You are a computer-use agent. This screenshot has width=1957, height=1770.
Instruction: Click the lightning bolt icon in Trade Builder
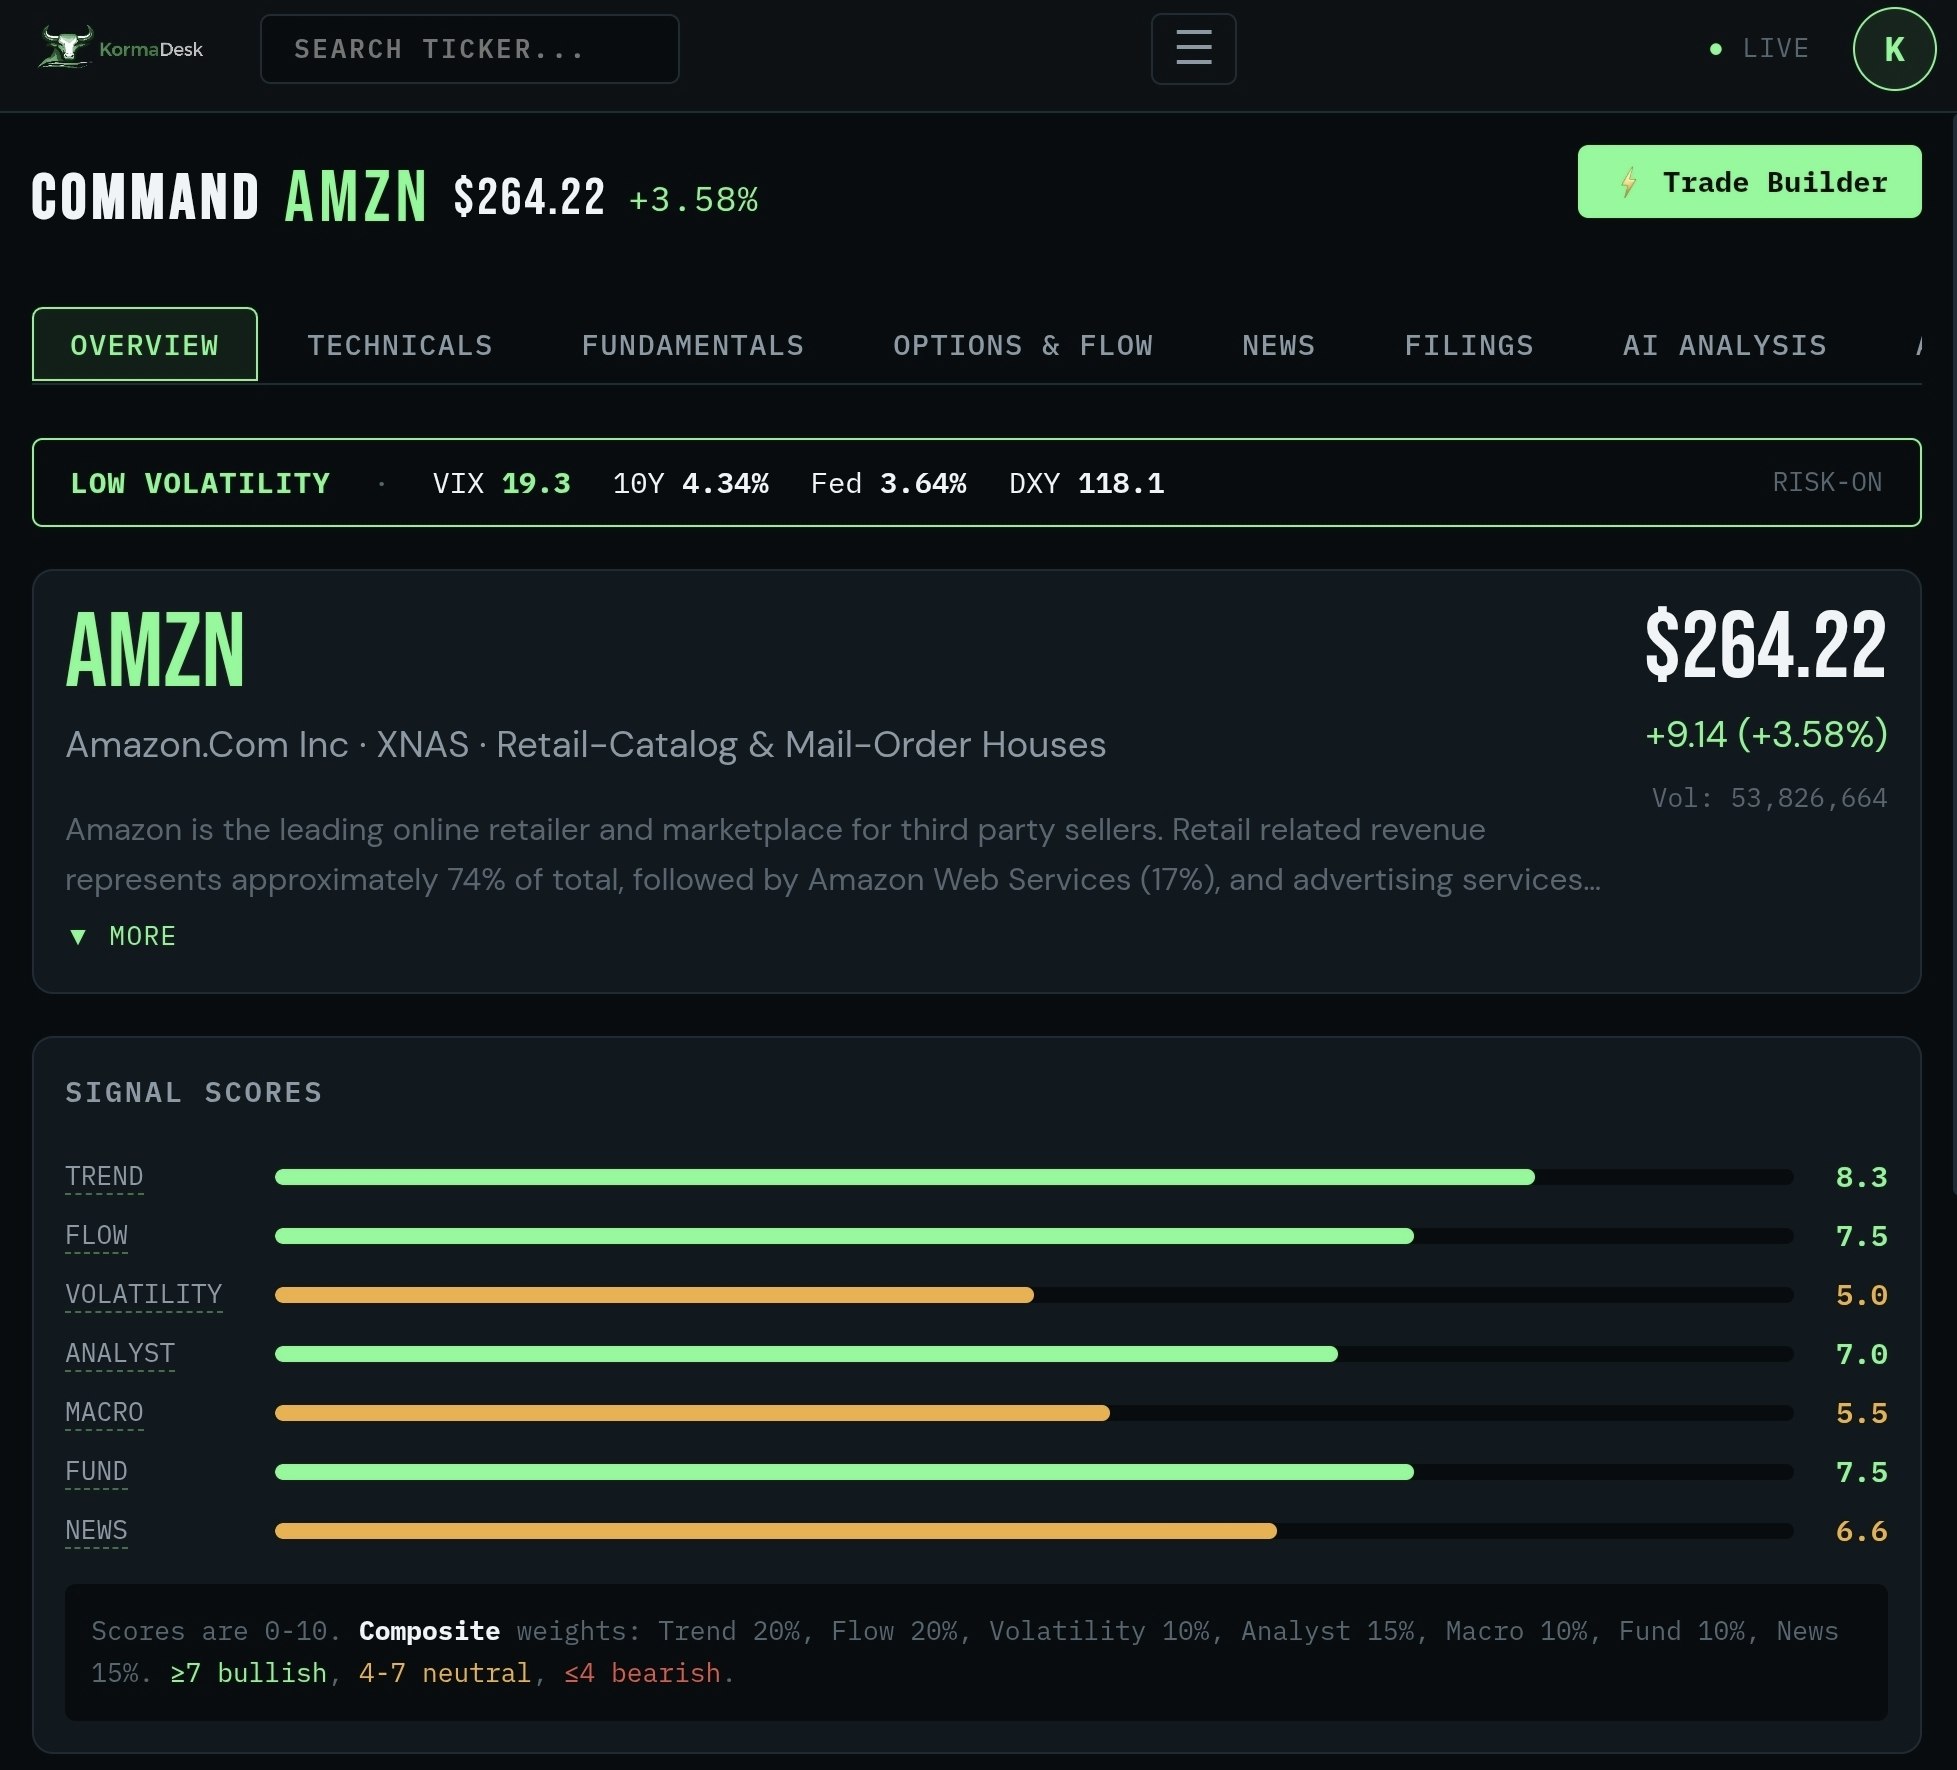[x=1629, y=182]
